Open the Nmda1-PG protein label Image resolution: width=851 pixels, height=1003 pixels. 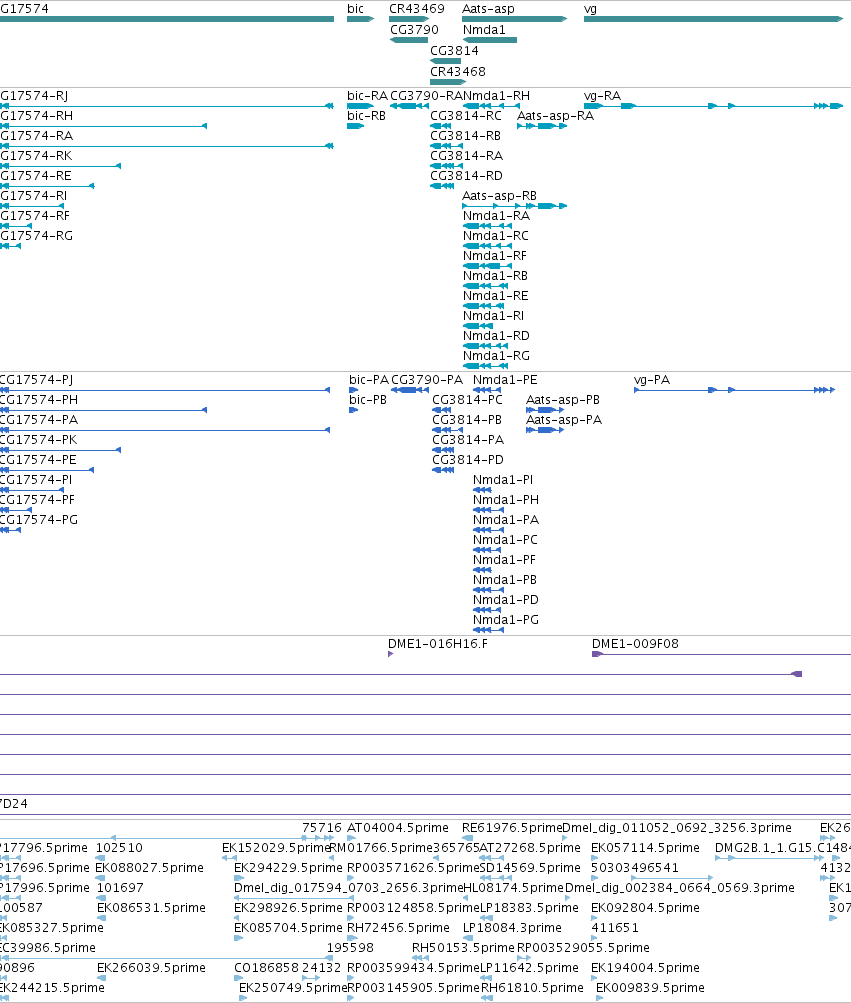tap(505, 620)
